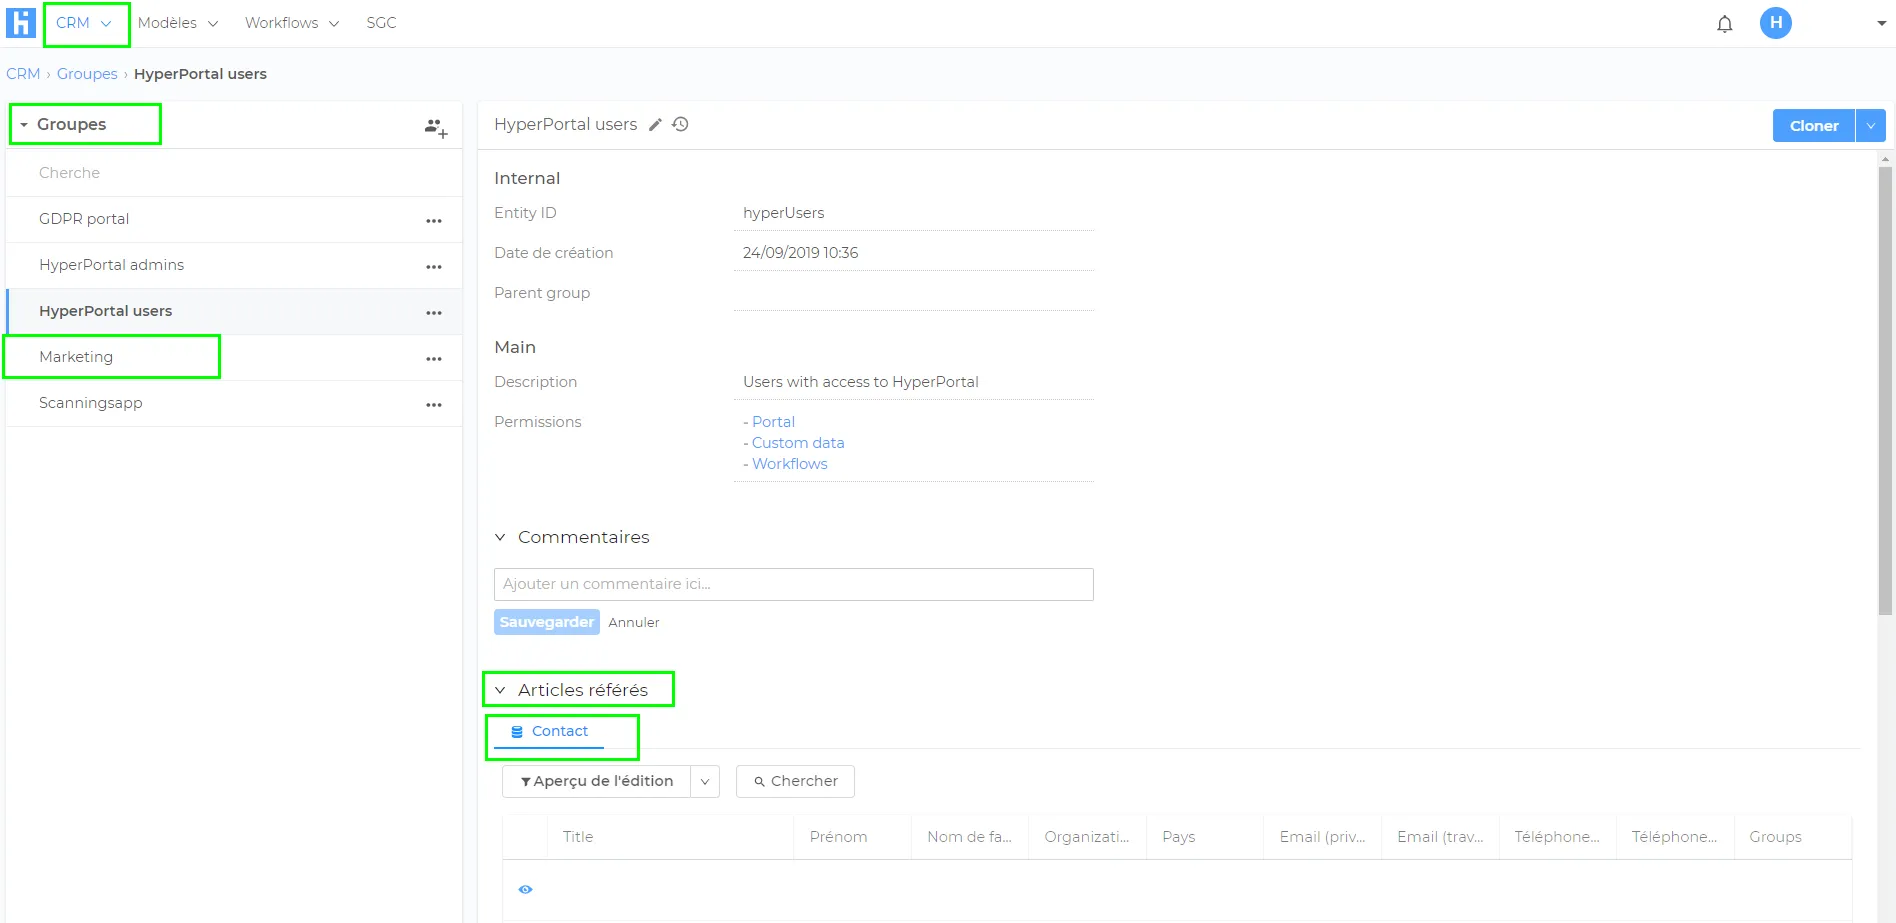Screen dimensions: 1896x923
Task: Open the notifications bell
Action: [x=1725, y=24]
